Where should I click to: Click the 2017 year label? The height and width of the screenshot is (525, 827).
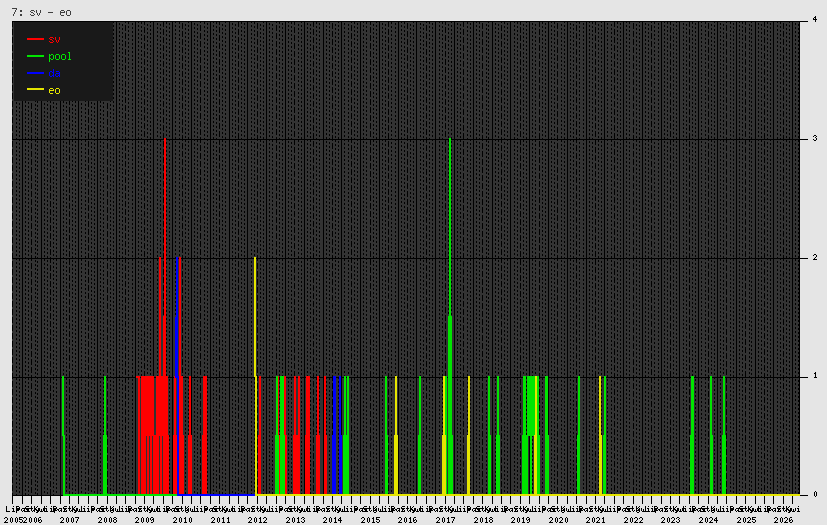pos(446,520)
